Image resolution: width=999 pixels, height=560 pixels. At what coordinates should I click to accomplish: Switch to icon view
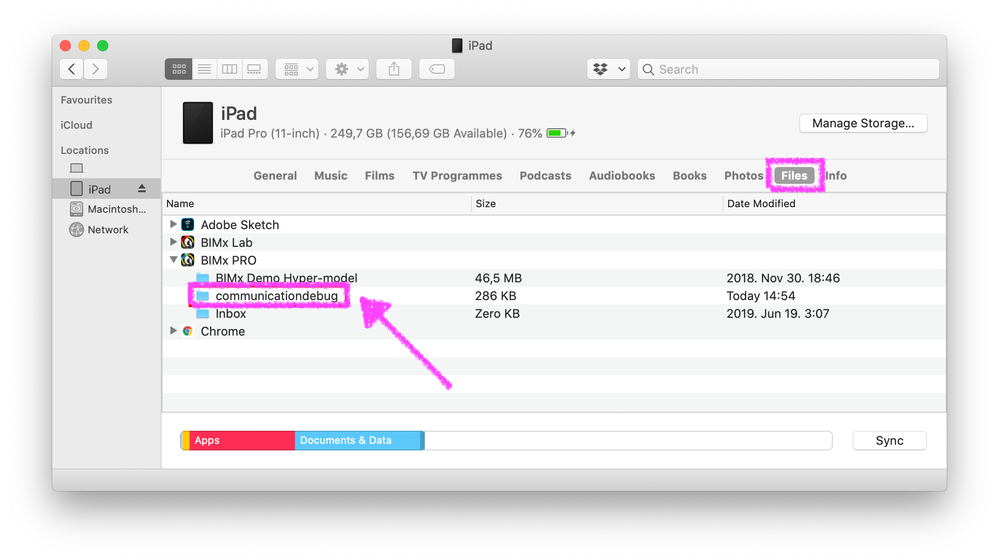click(178, 69)
